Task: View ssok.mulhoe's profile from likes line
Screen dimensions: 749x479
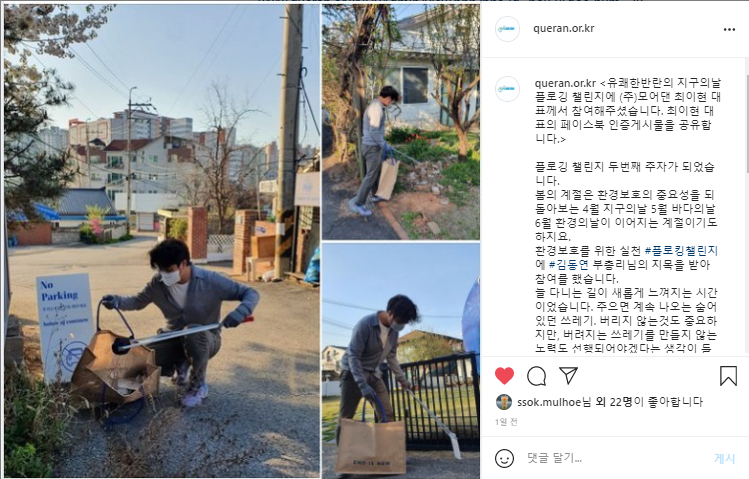Action: pyautogui.click(x=549, y=402)
